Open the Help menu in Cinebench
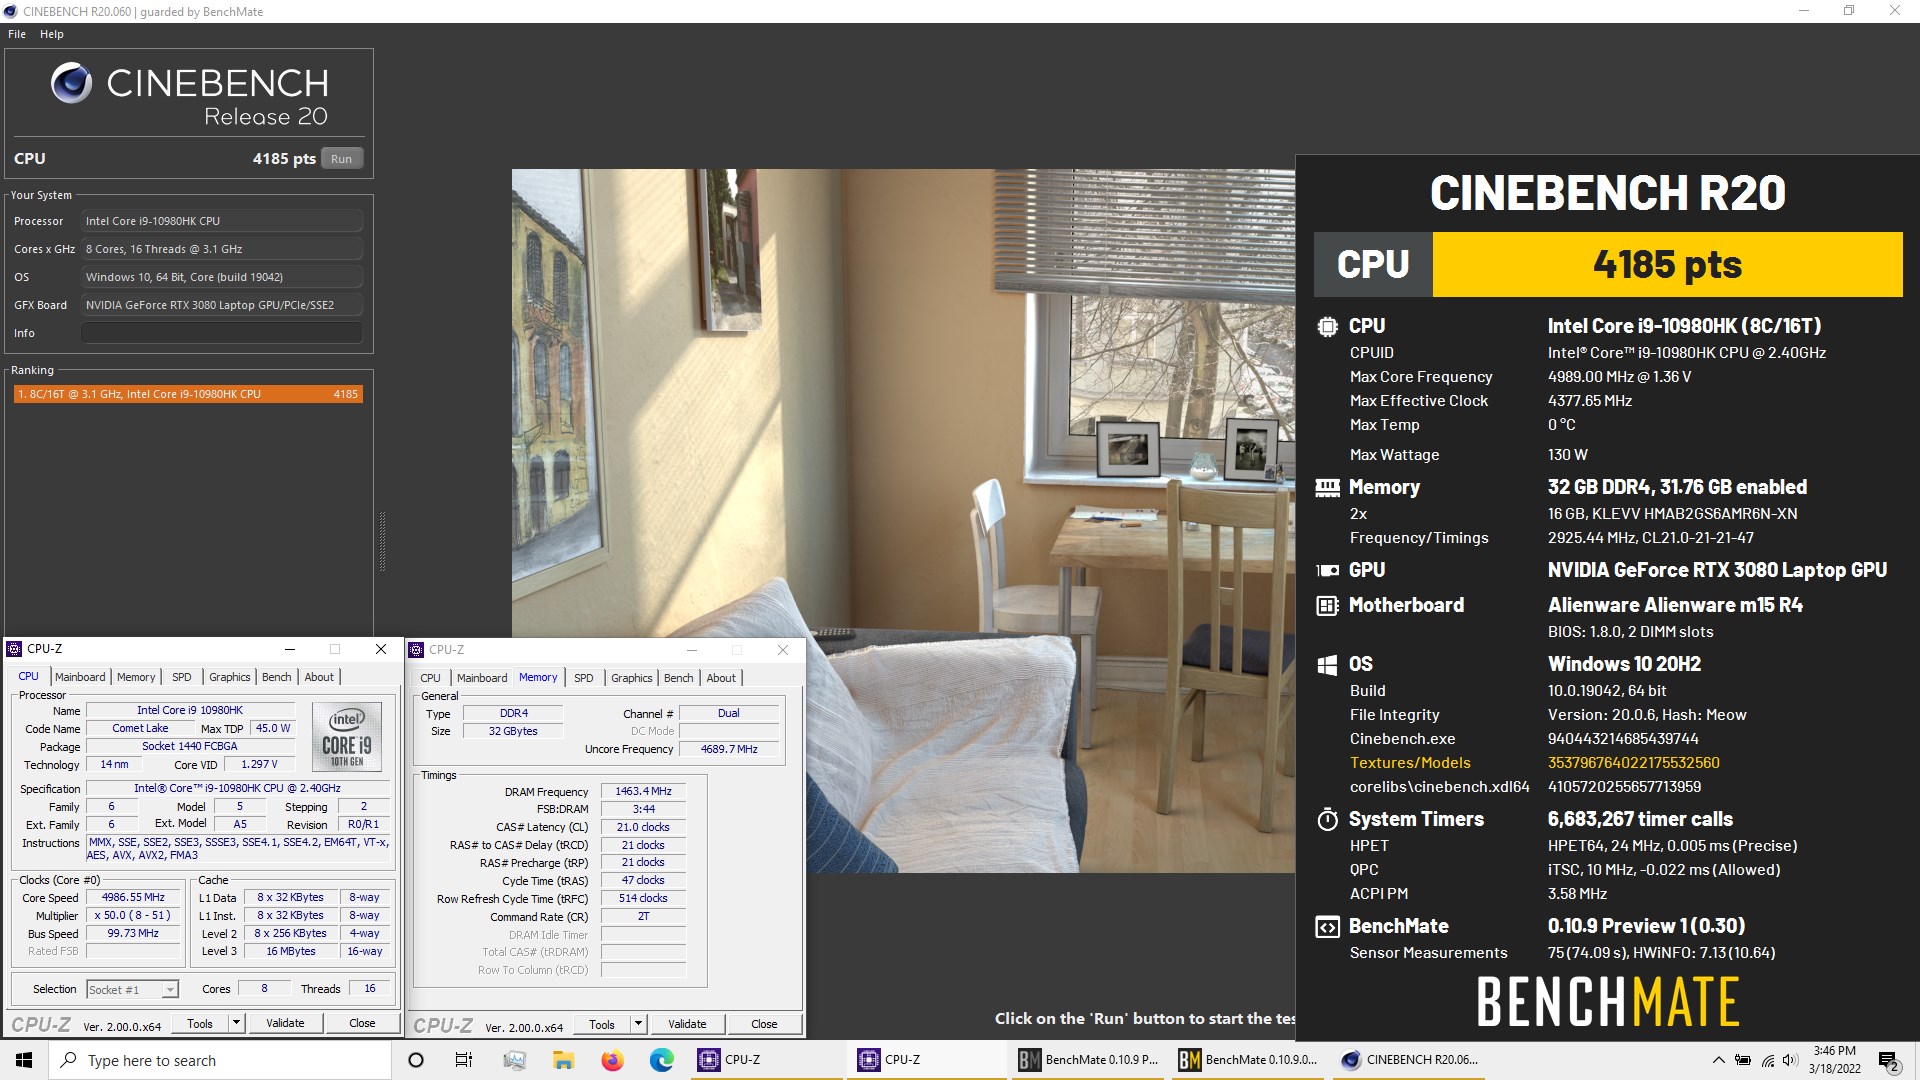 pos(52,34)
